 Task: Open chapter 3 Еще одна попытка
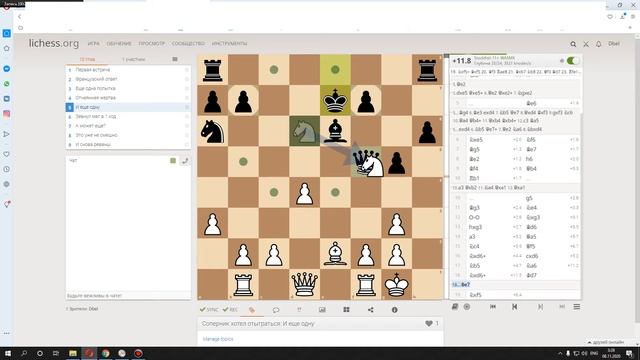click(x=128, y=89)
